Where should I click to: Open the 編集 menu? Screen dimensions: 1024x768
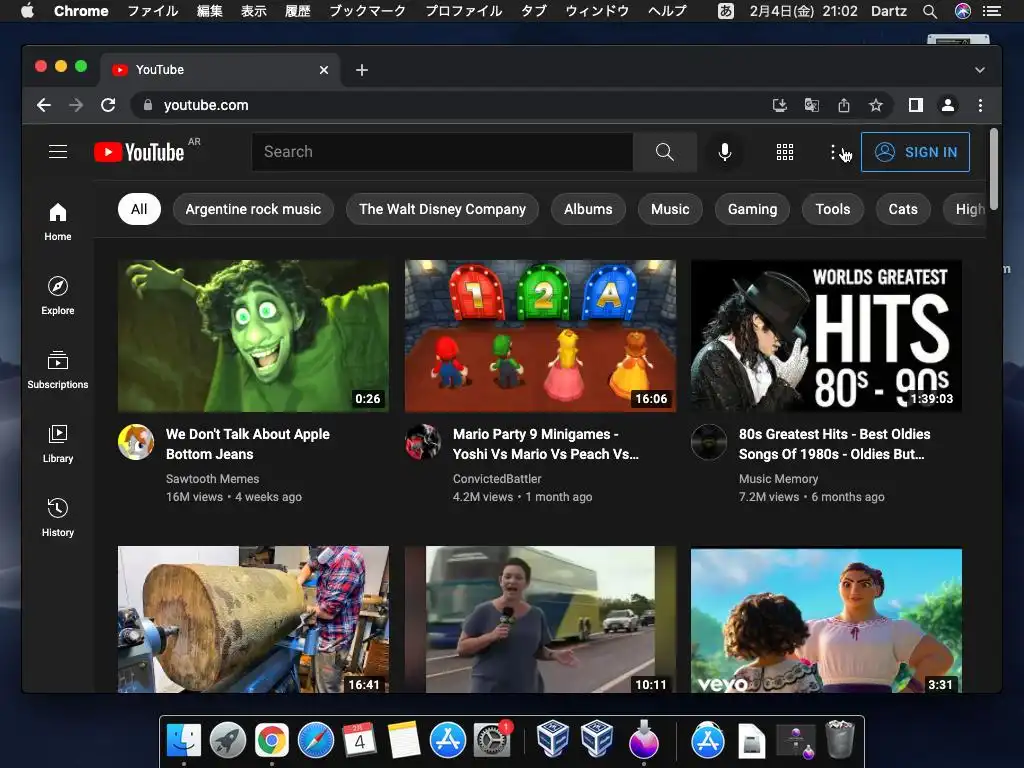coord(210,11)
